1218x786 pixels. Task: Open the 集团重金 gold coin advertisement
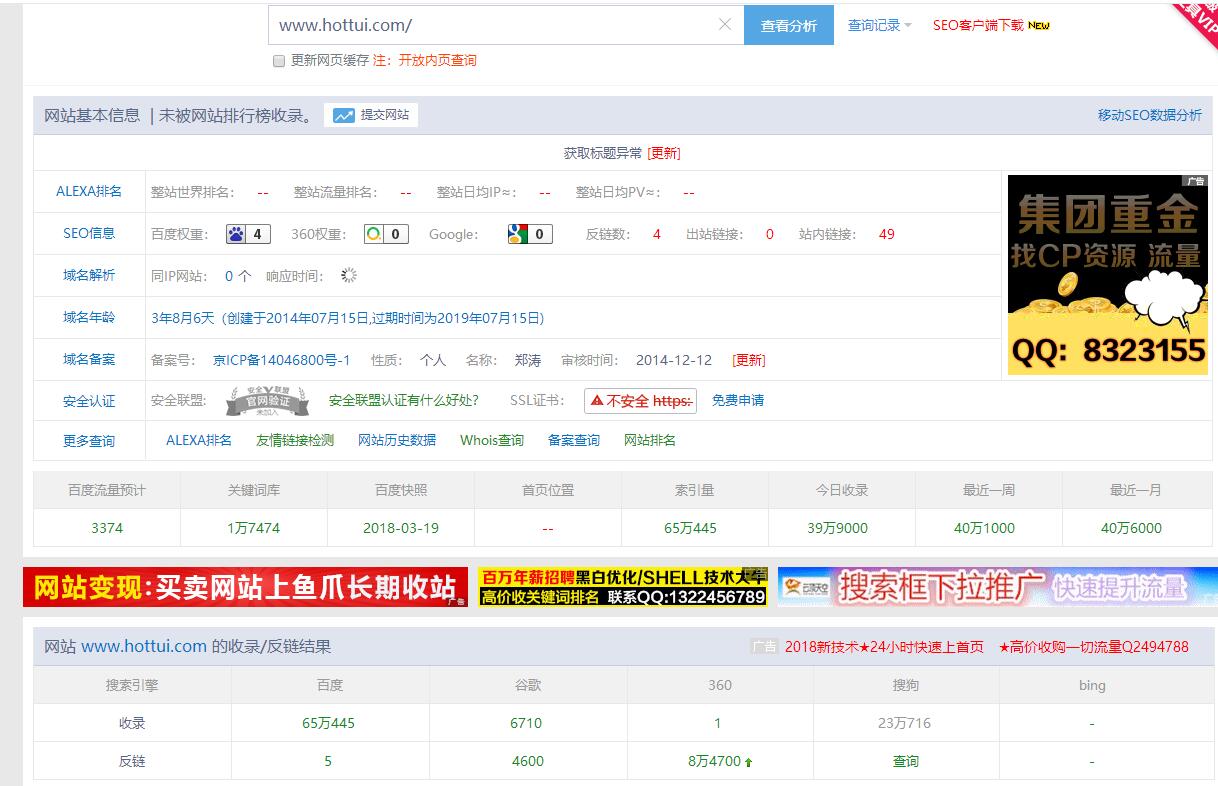(x=1107, y=275)
